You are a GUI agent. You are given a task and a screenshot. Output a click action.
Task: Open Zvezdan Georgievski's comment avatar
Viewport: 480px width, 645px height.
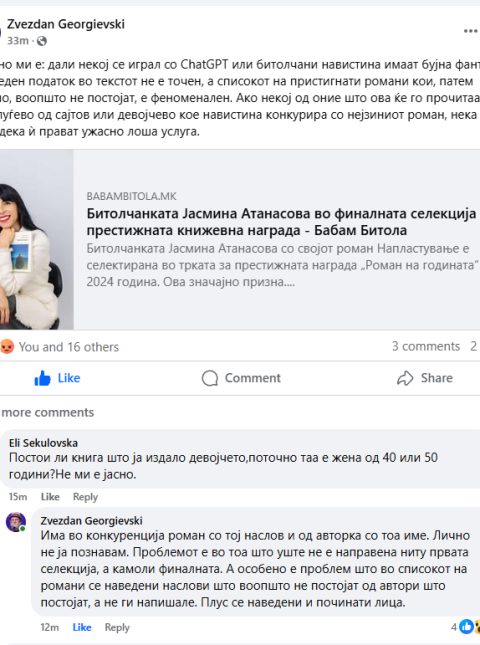click(16, 522)
